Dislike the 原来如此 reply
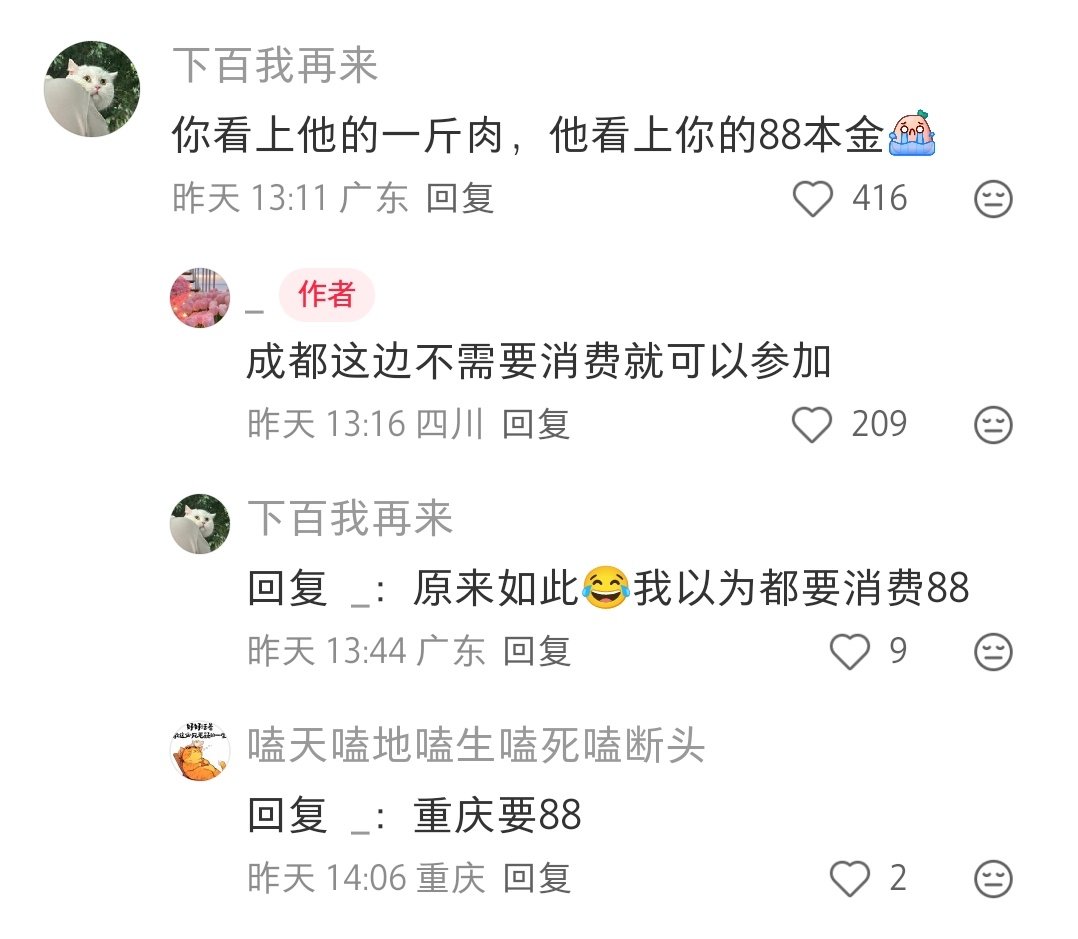Image resolution: width=1078 pixels, height=939 pixels. tap(993, 652)
